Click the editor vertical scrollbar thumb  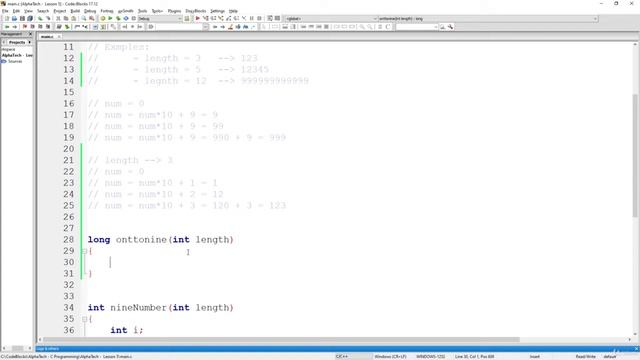[x=636, y=155]
